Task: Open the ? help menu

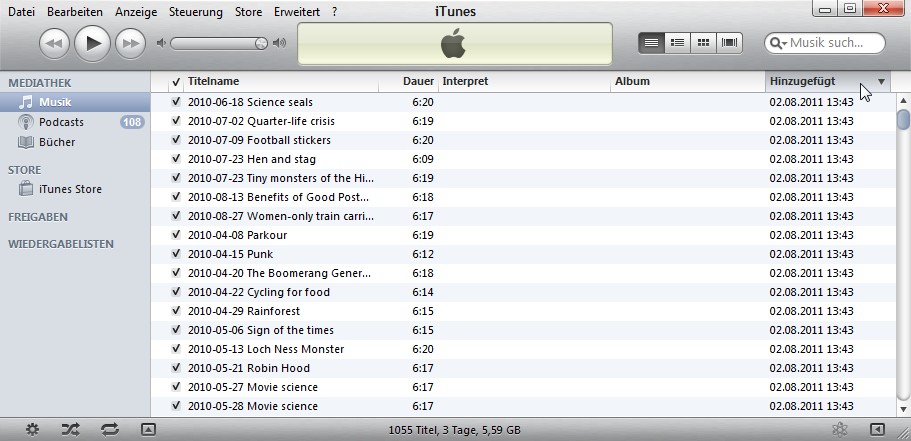Action: coord(335,12)
